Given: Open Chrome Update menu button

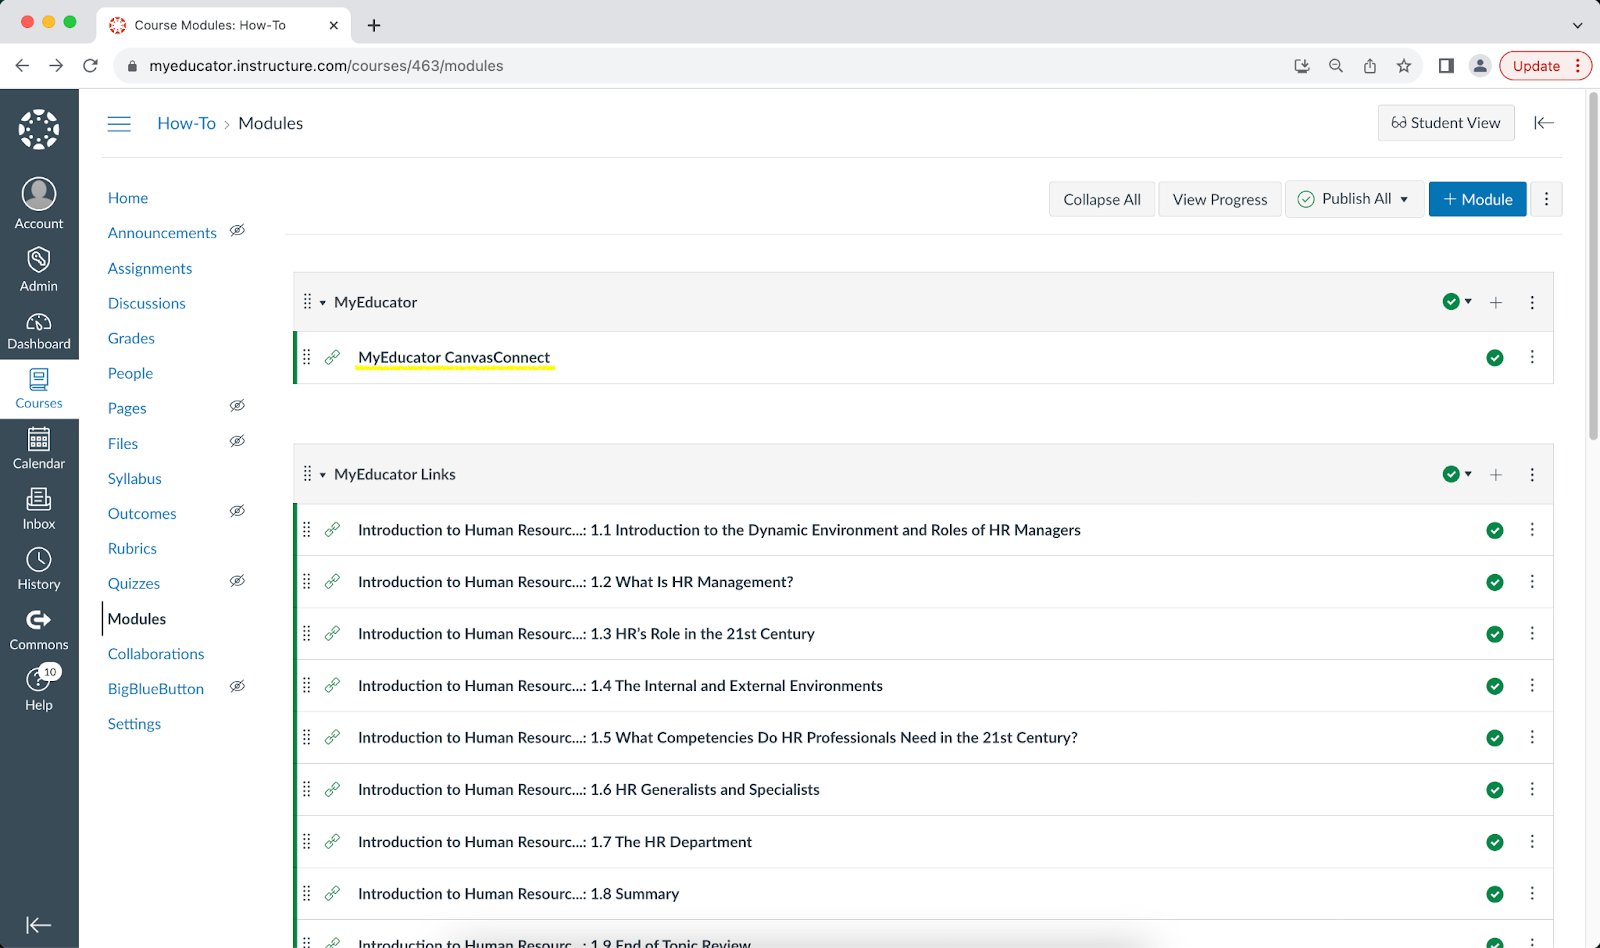Looking at the screenshot, I should 1546,66.
